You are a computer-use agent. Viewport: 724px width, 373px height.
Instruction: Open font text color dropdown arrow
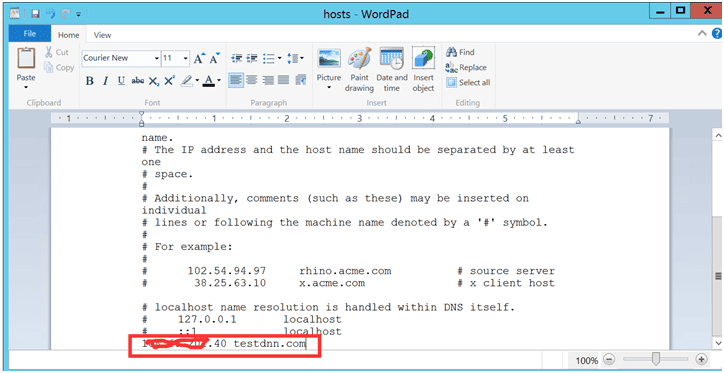click(219, 81)
